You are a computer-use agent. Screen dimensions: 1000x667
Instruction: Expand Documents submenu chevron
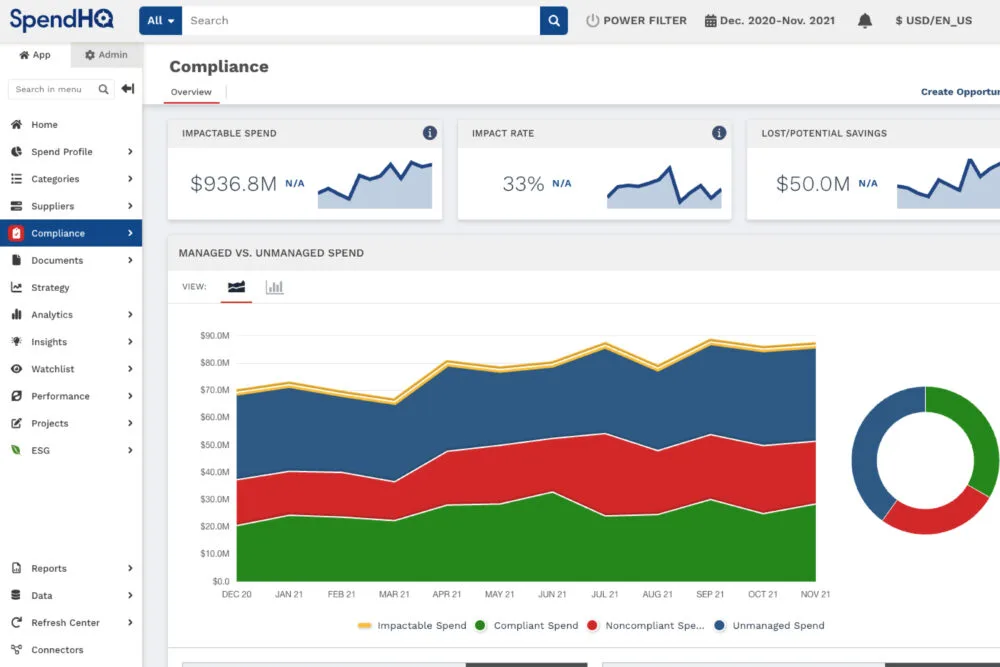[x=130, y=260]
